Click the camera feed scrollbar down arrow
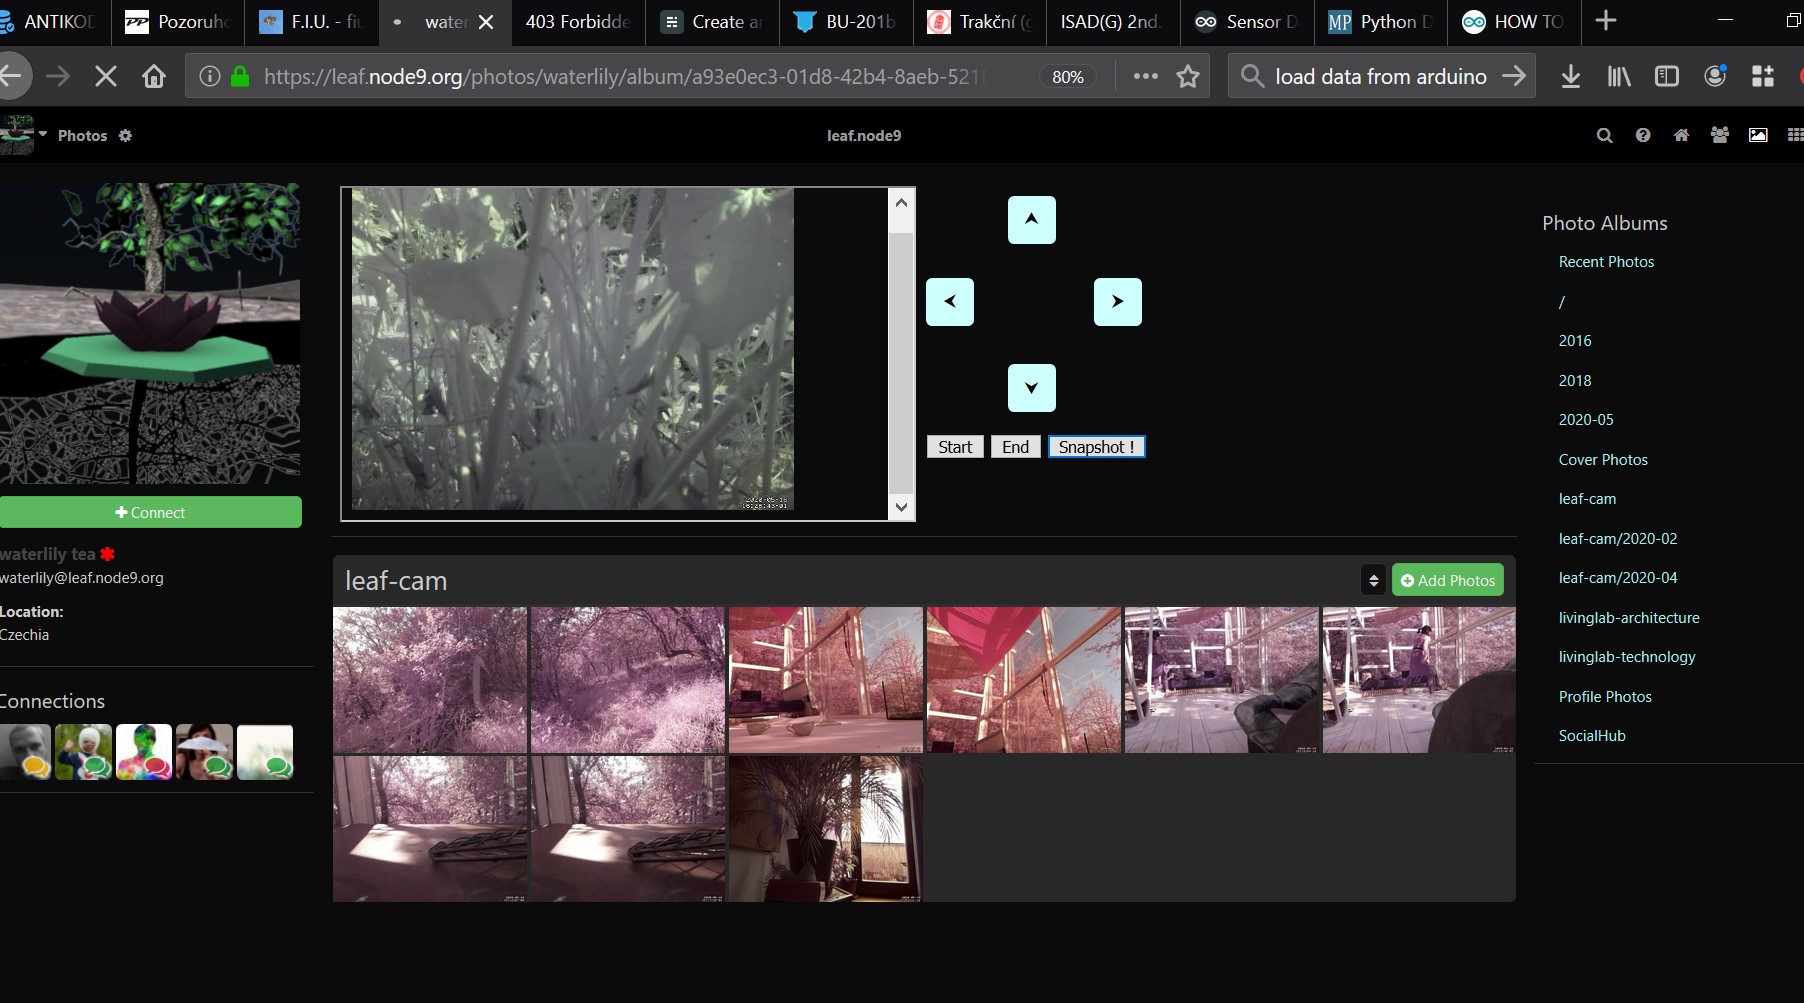This screenshot has width=1804, height=1003. pos(901,507)
